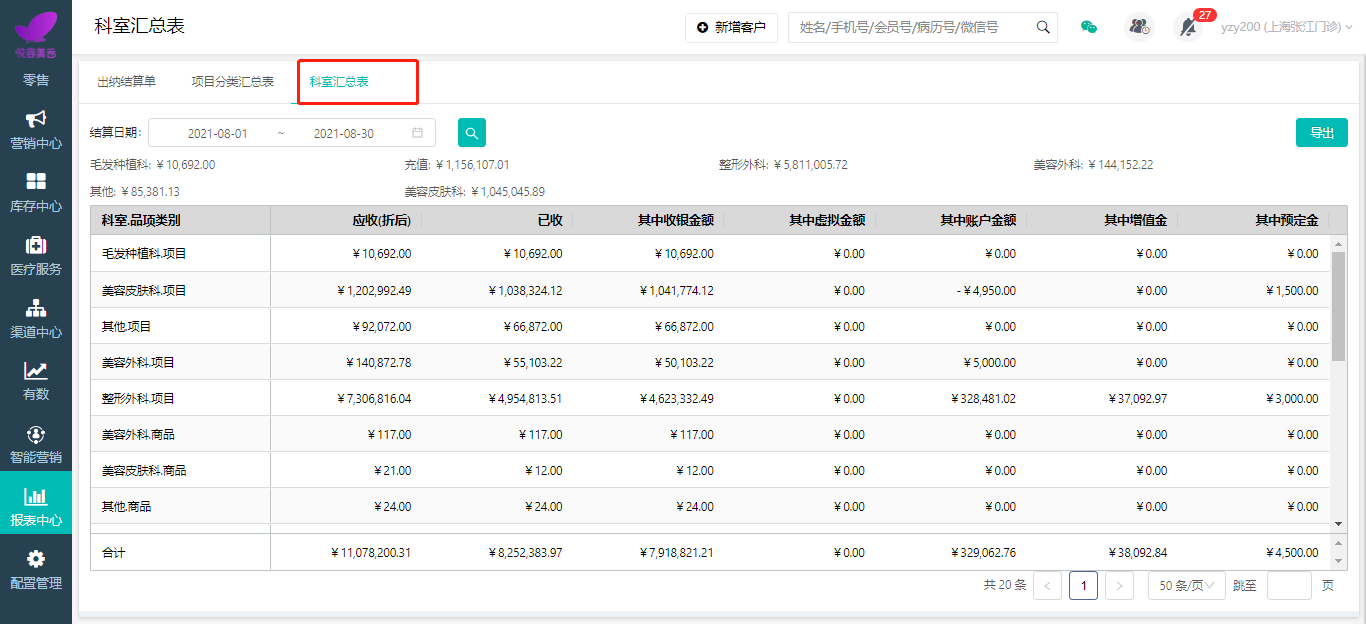Open notifications bell with 27 badge
The image size is (1366, 624).
pyautogui.click(x=1188, y=27)
